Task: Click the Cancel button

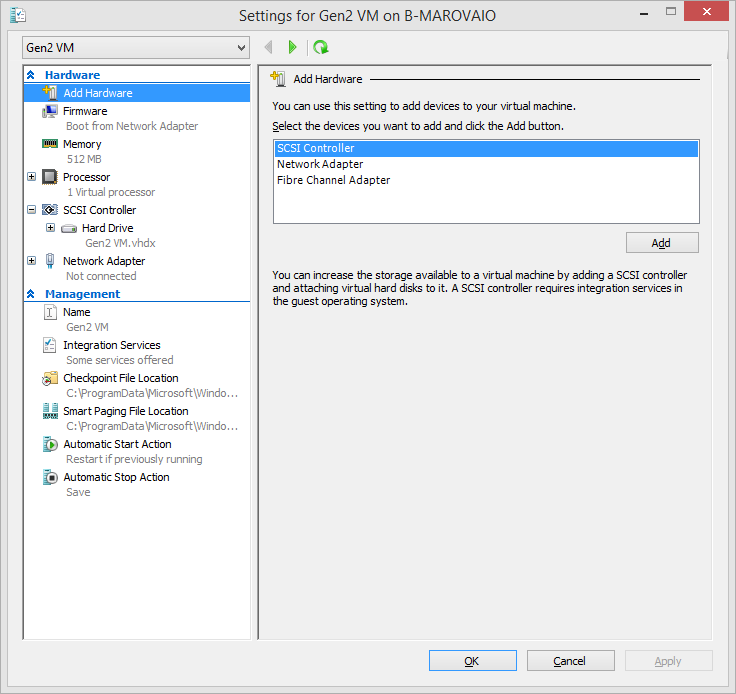Action: coord(570,661)
